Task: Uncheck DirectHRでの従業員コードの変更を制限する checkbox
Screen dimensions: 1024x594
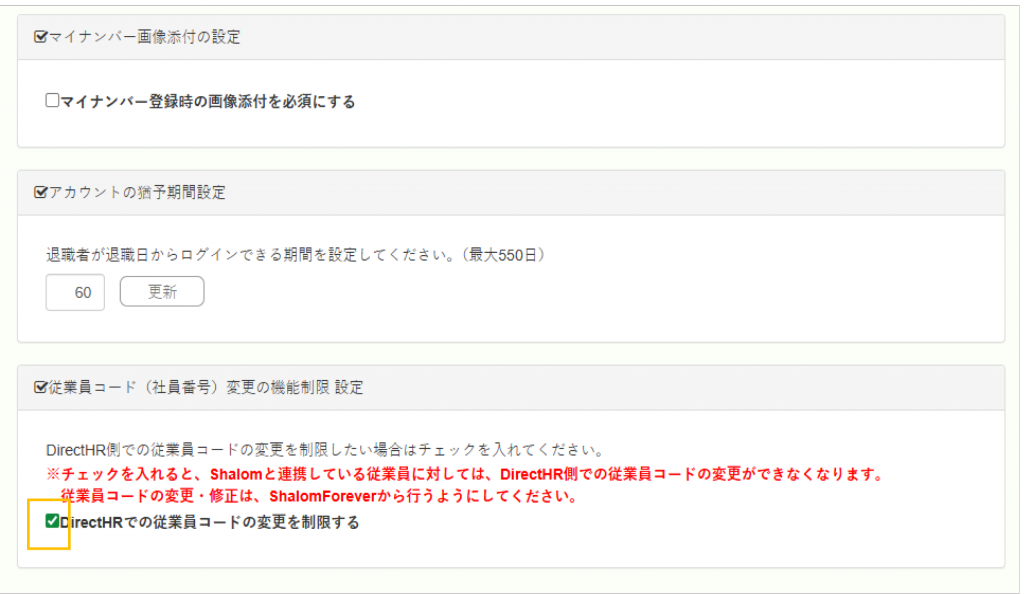Action: (52, 520)
